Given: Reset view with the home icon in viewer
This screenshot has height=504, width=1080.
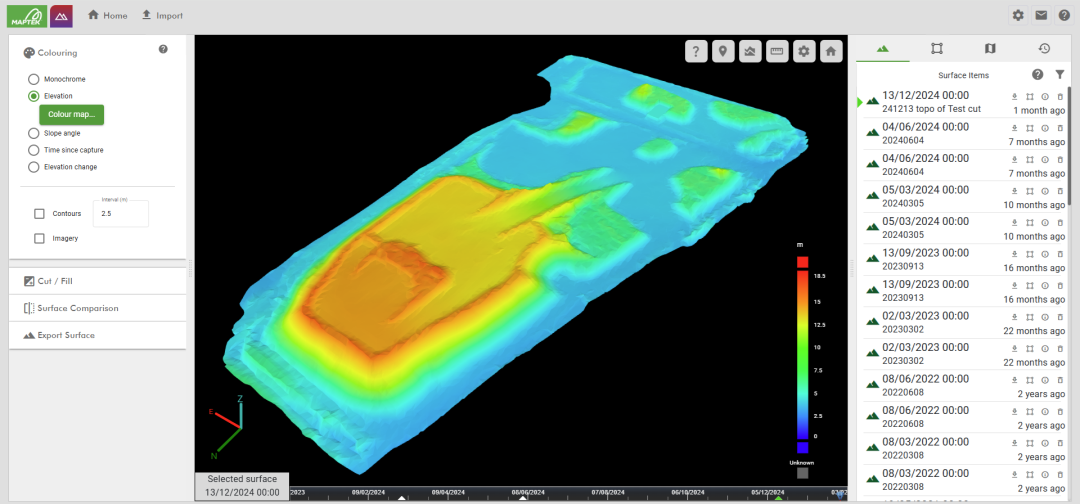Looking at the screenshot, I should click(x=830, y=52).
